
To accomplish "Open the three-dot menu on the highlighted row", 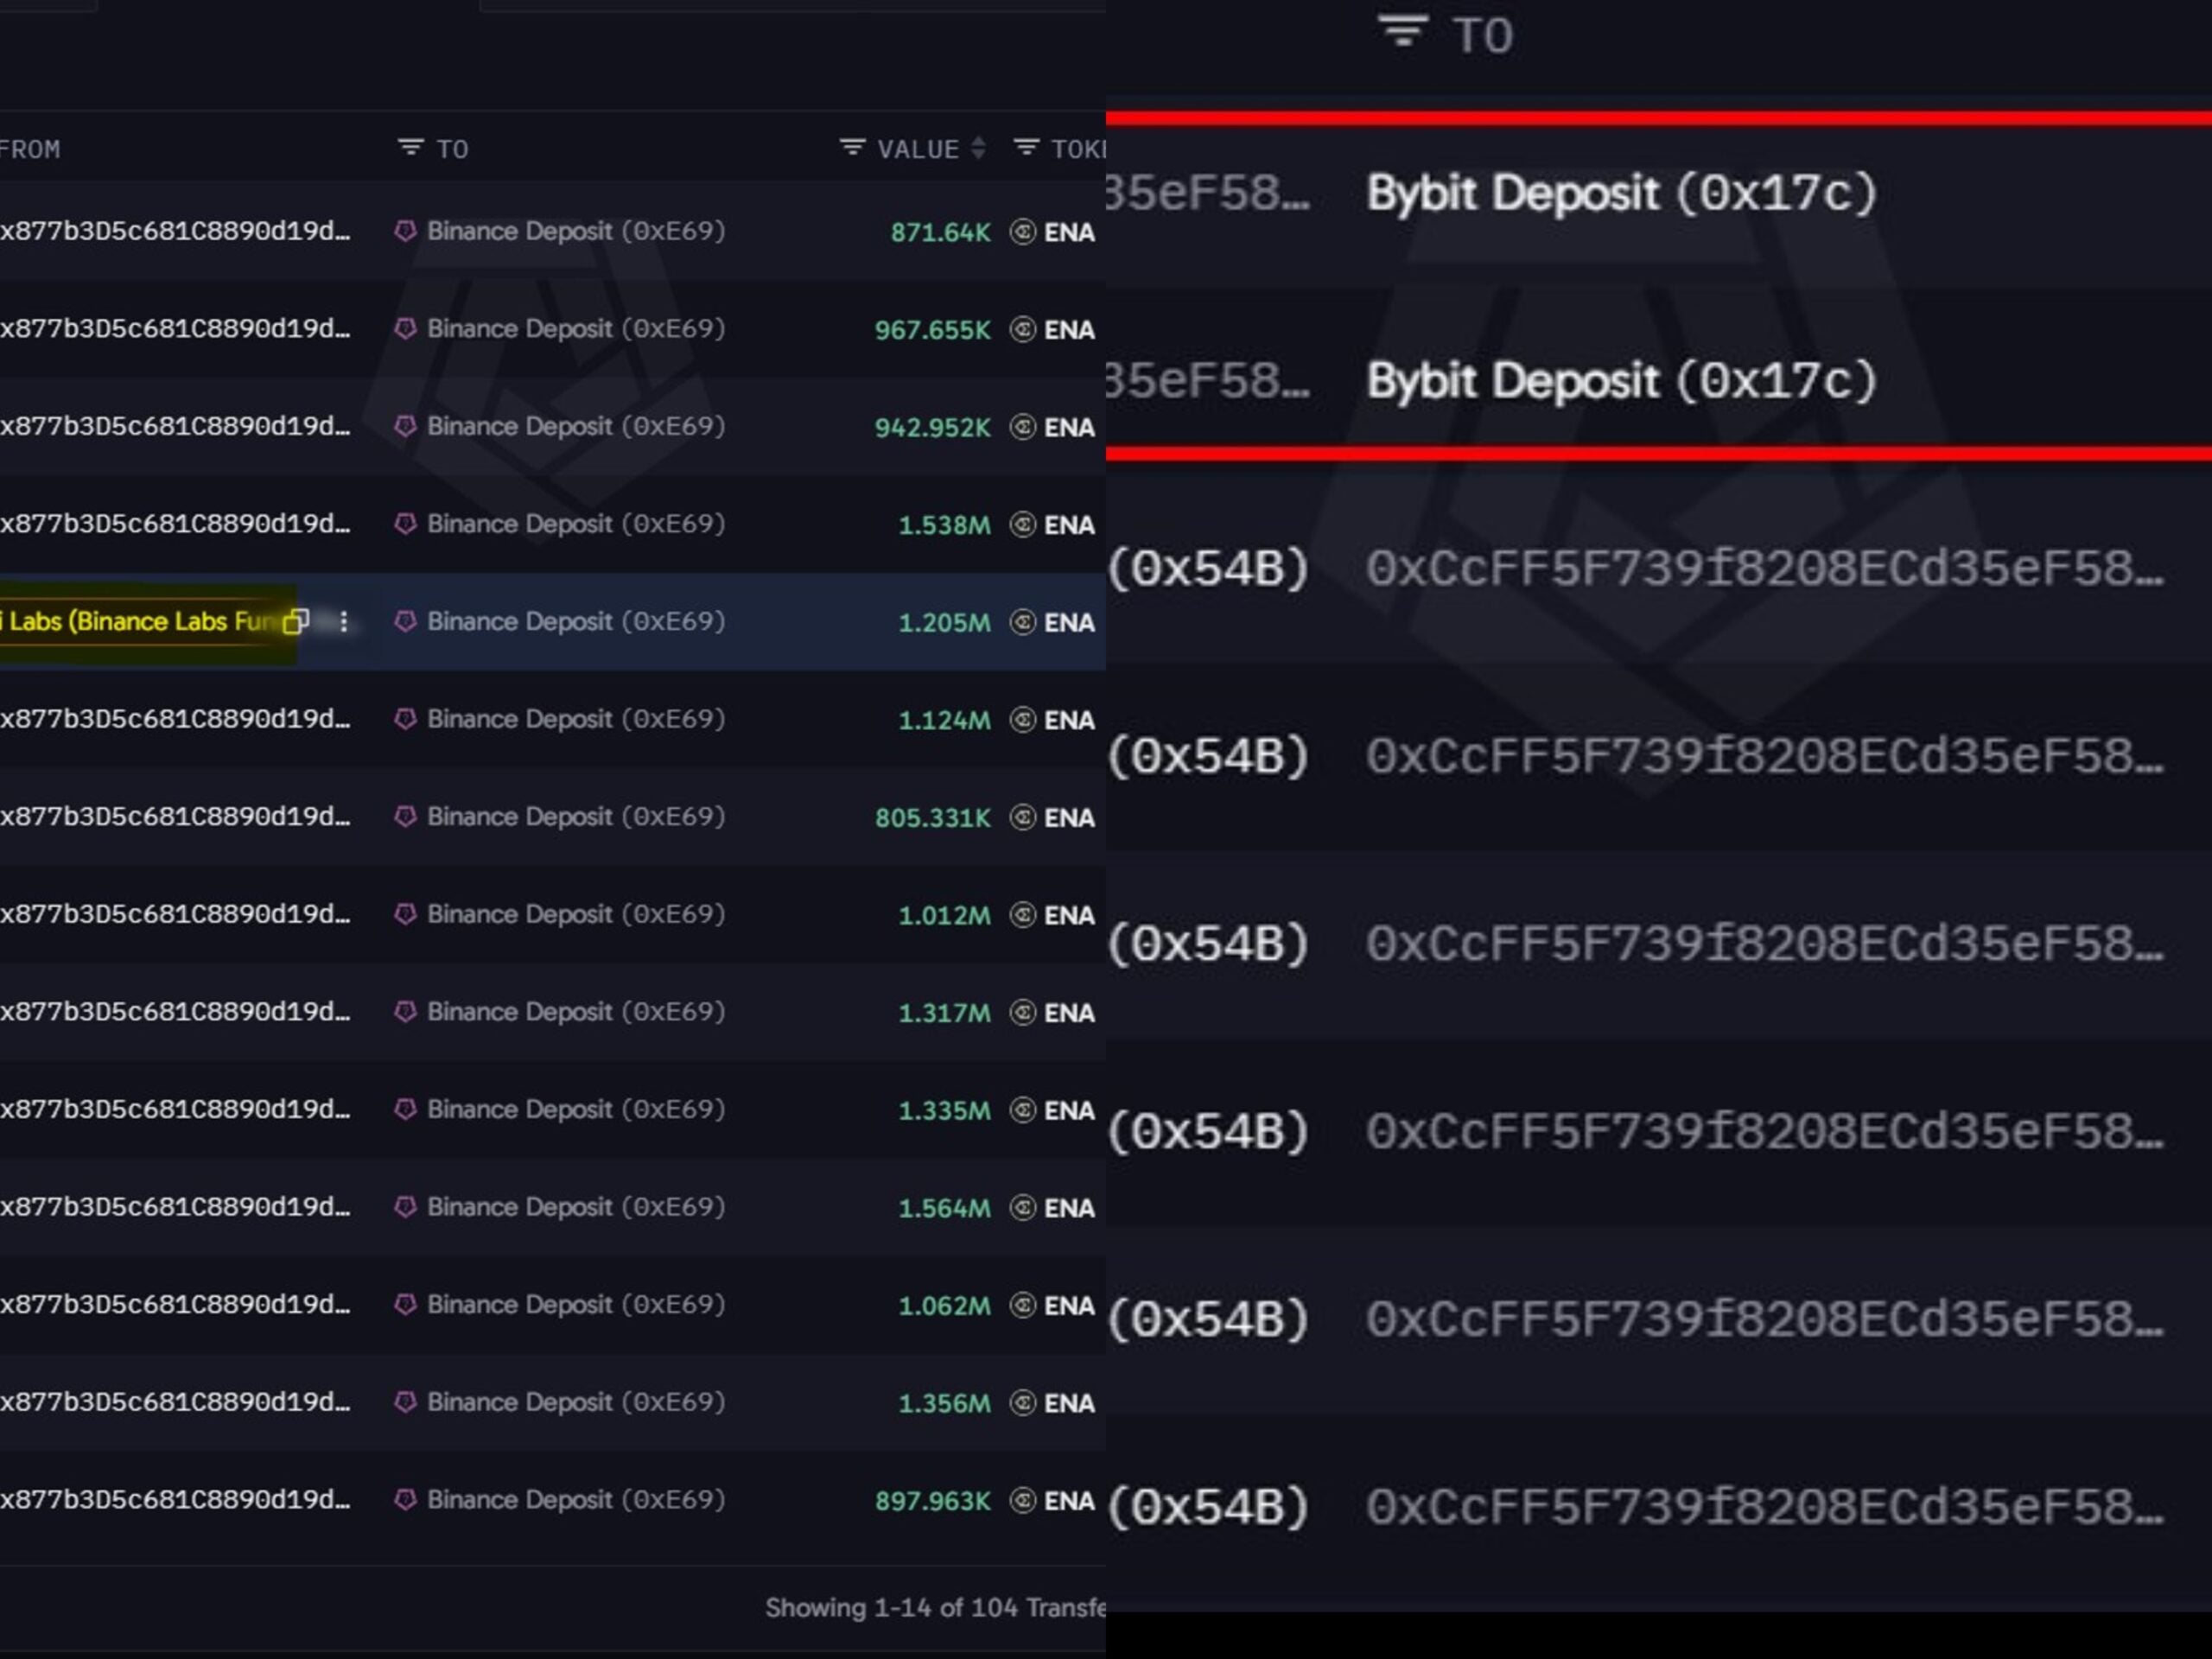I will [x=344, y=622].
